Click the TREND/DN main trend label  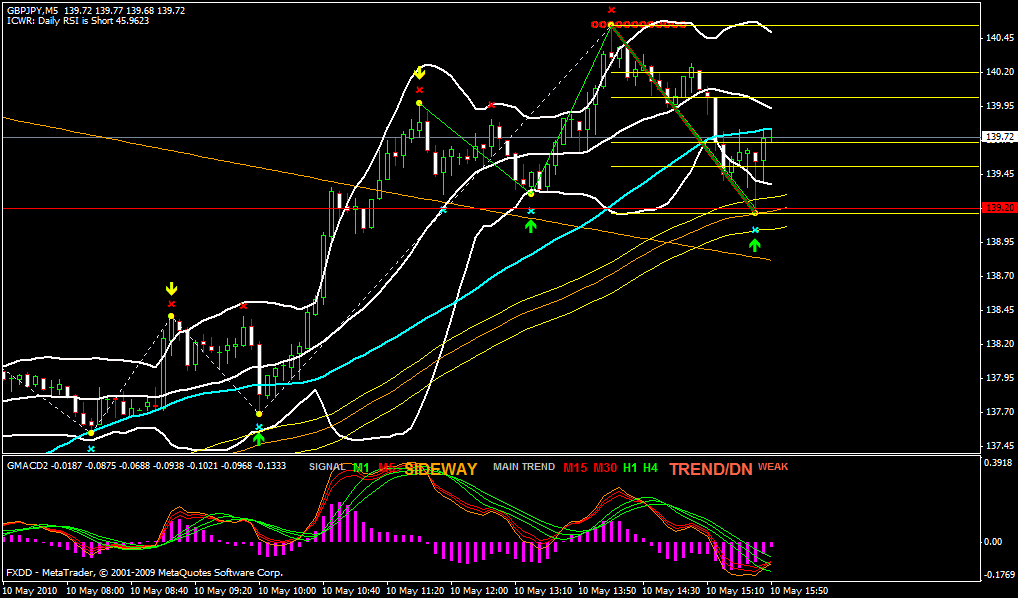point(710,468)
